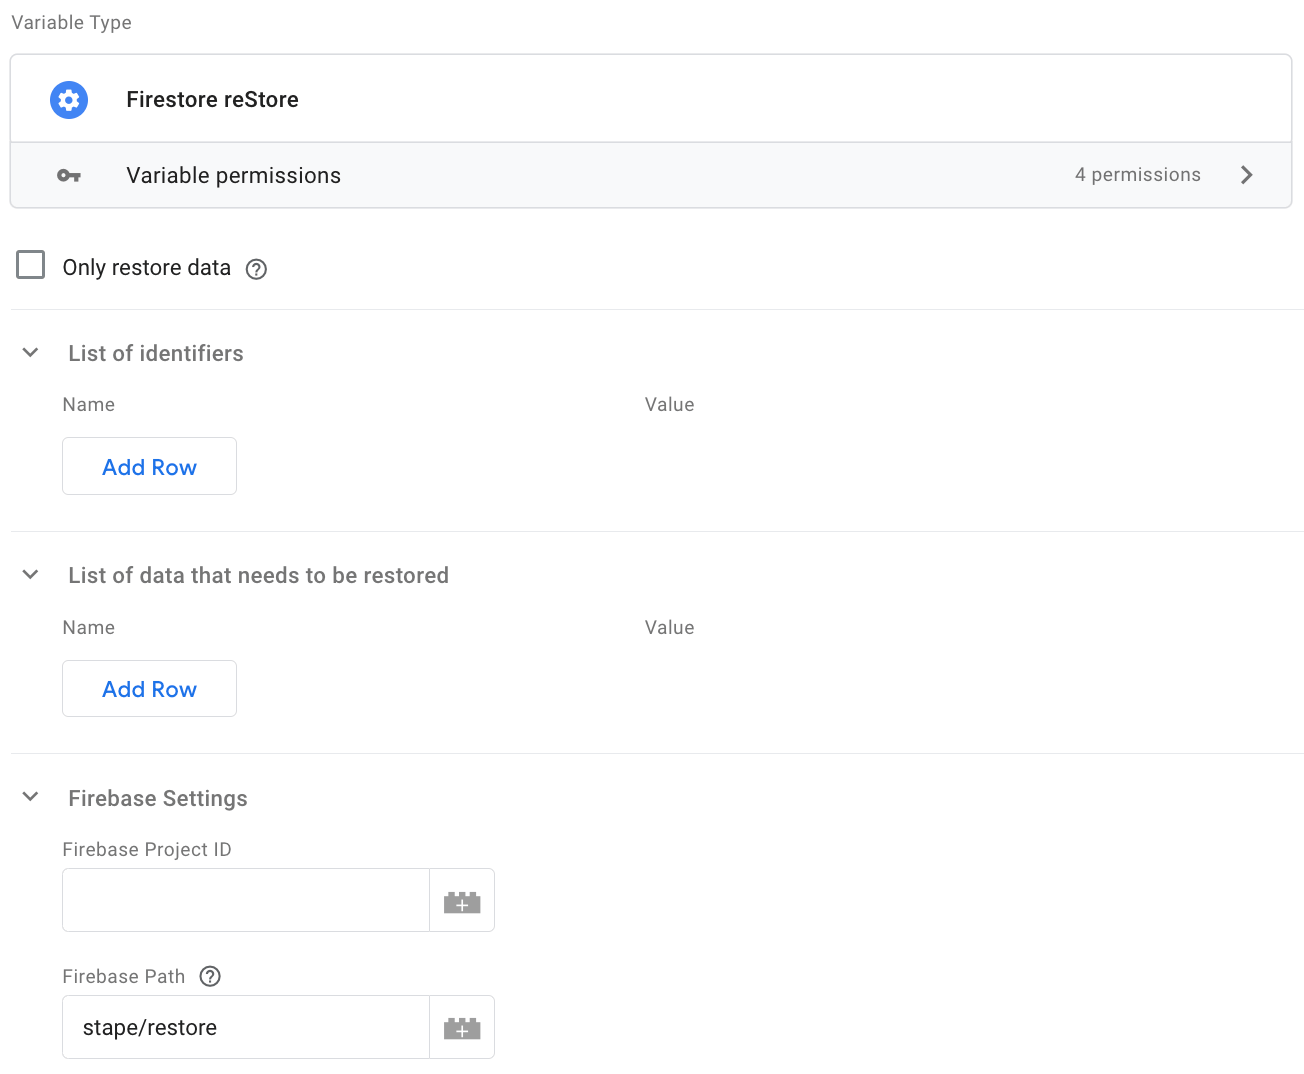1304x1074 pixels.
Task: Click the List of identifiers heading
Action: pyautogui.click(x=156, y=353)
